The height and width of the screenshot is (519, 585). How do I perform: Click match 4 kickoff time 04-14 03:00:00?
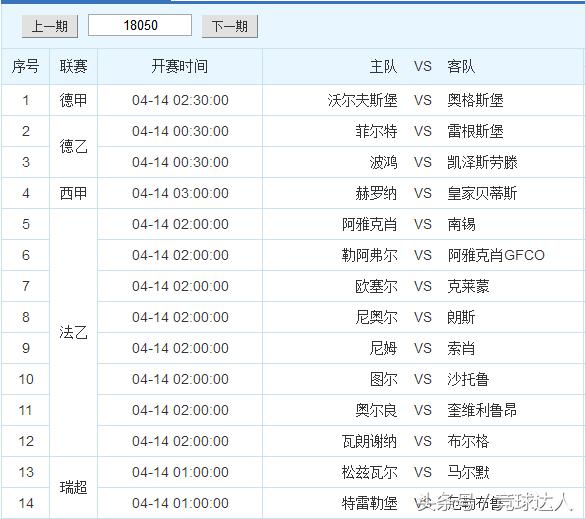coord(180,193)
